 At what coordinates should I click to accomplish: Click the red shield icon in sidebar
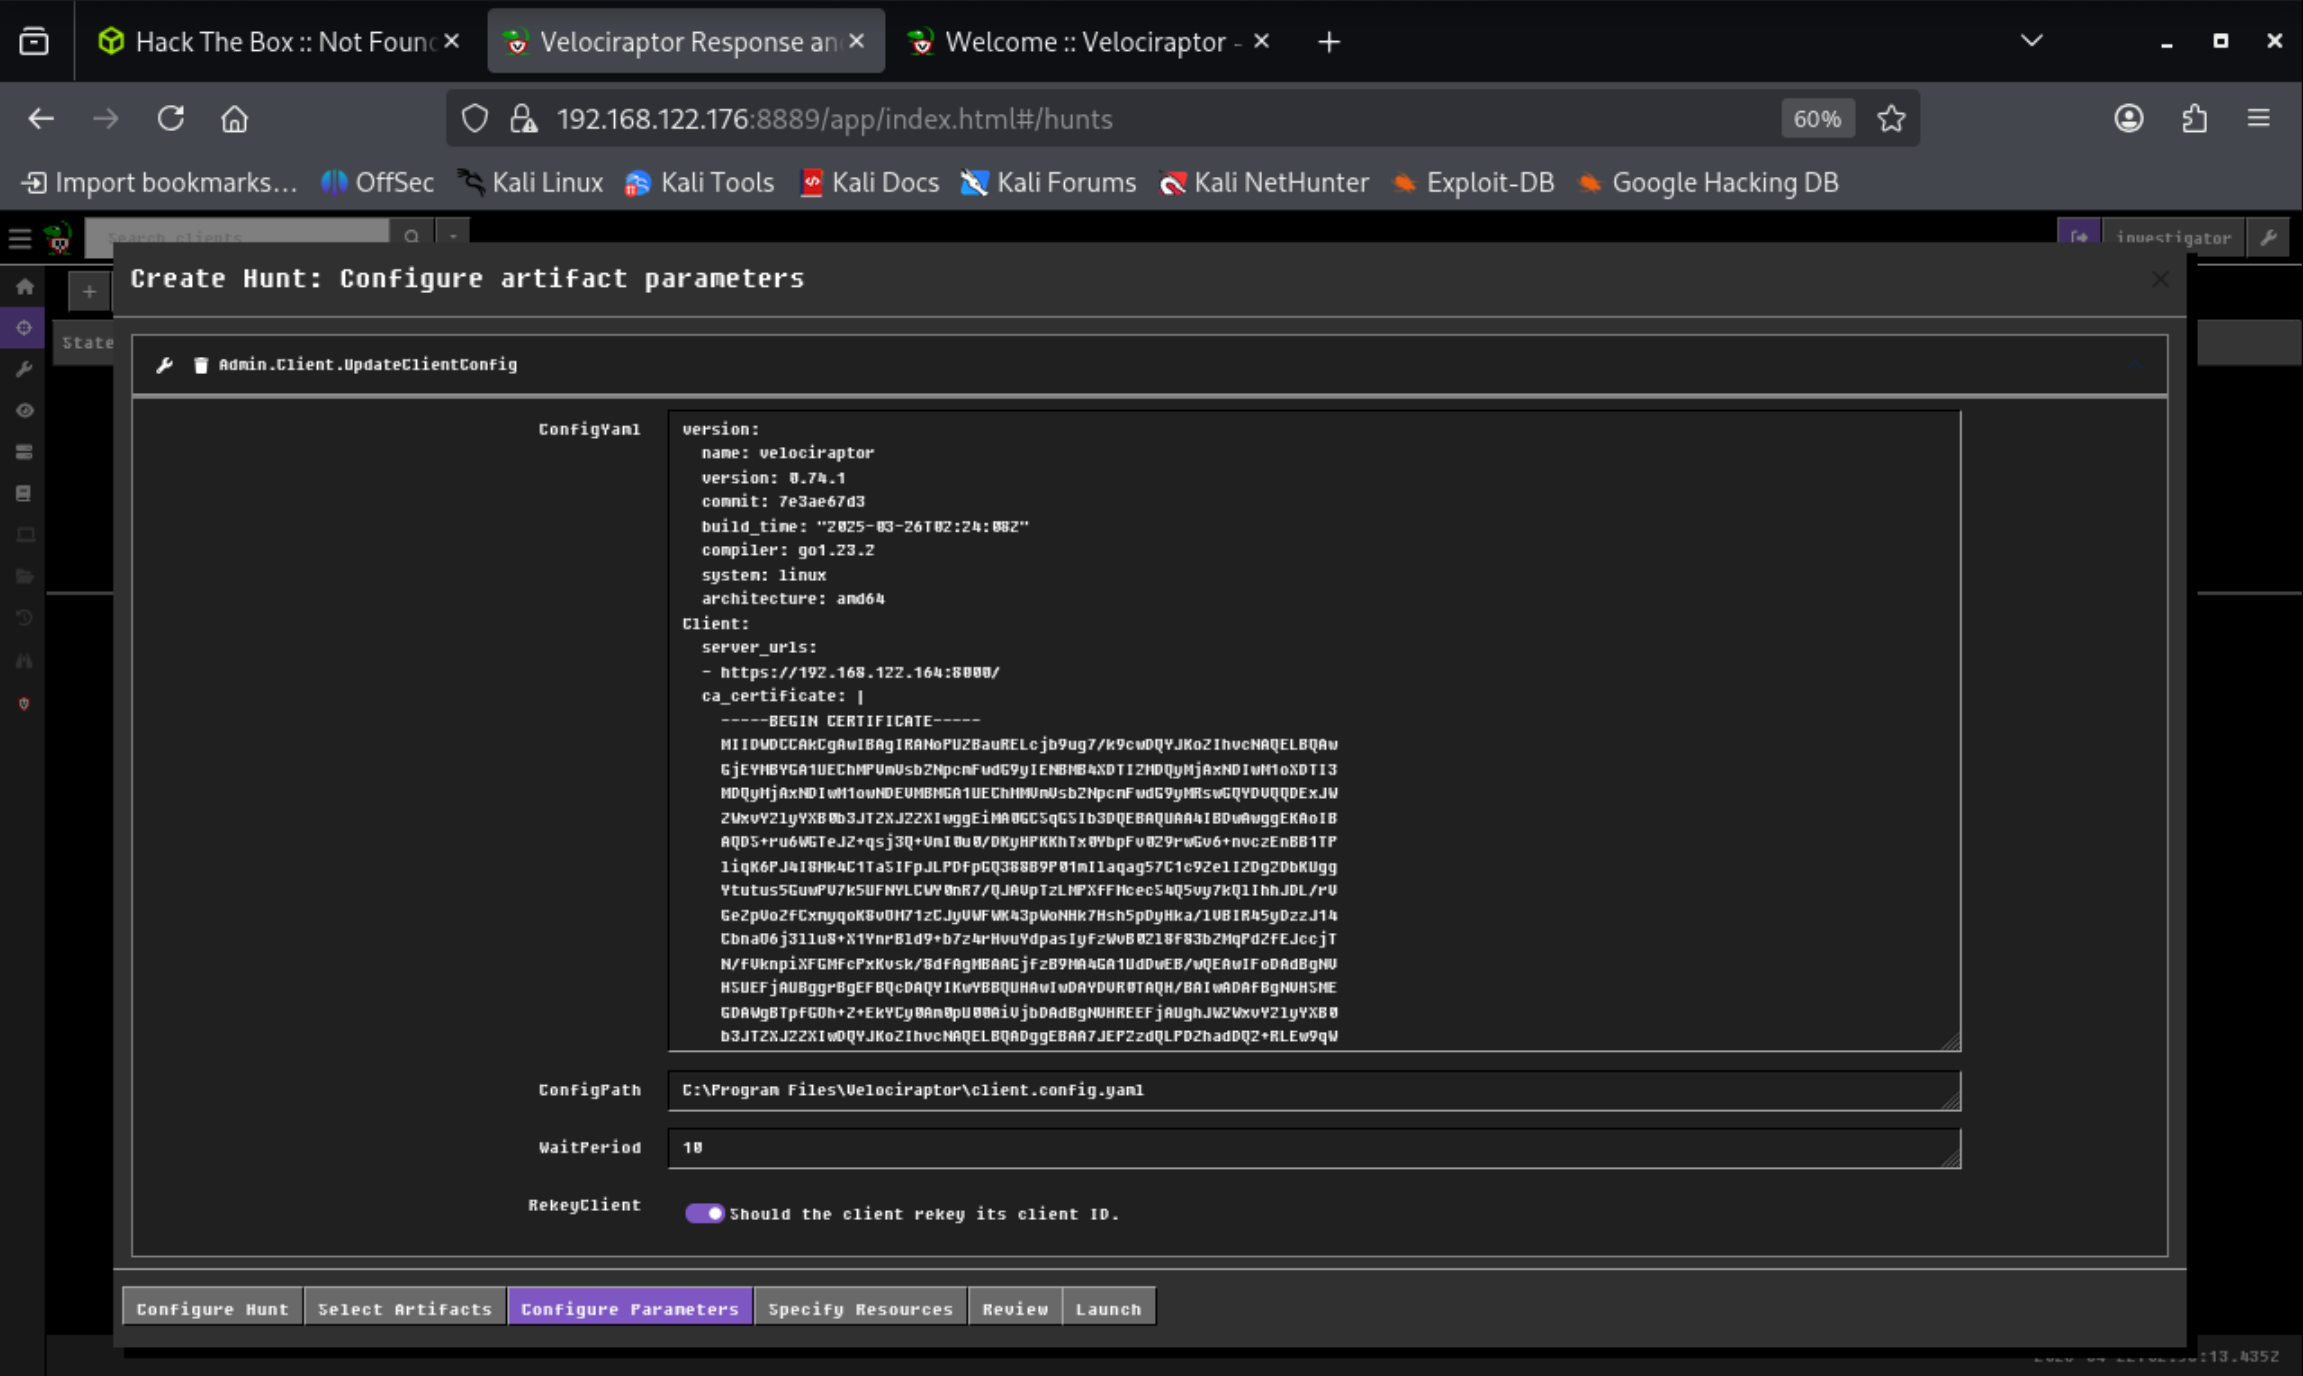(25, 704)
